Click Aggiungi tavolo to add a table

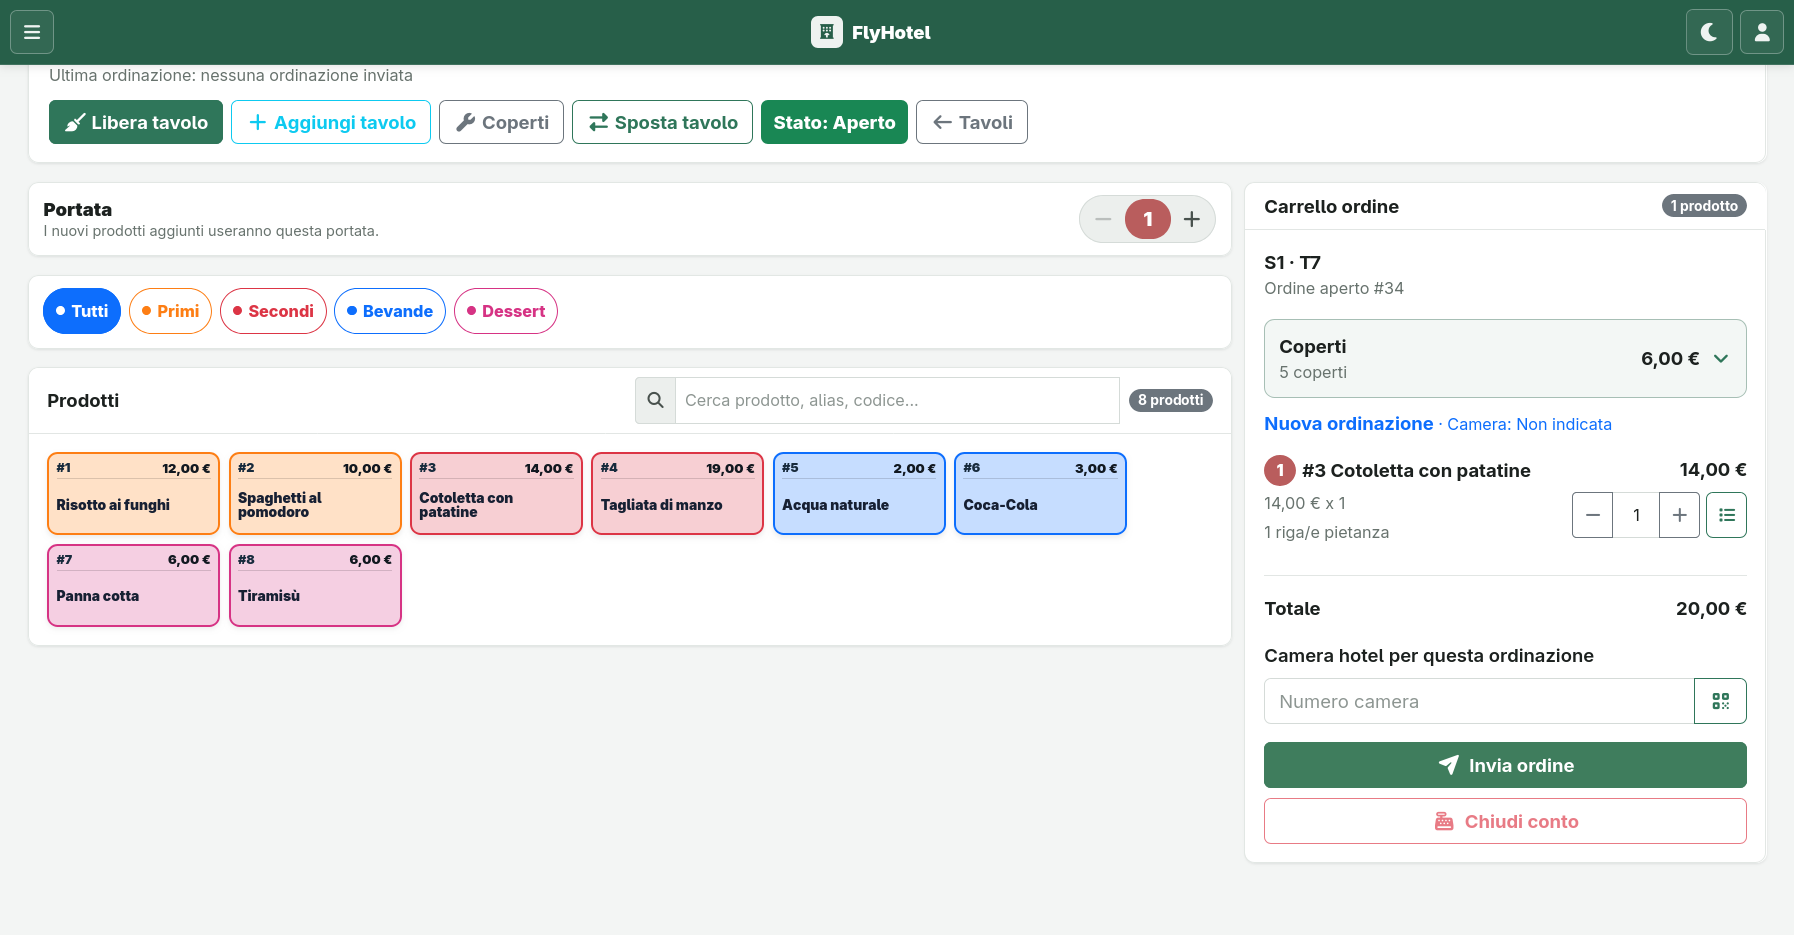331,122
